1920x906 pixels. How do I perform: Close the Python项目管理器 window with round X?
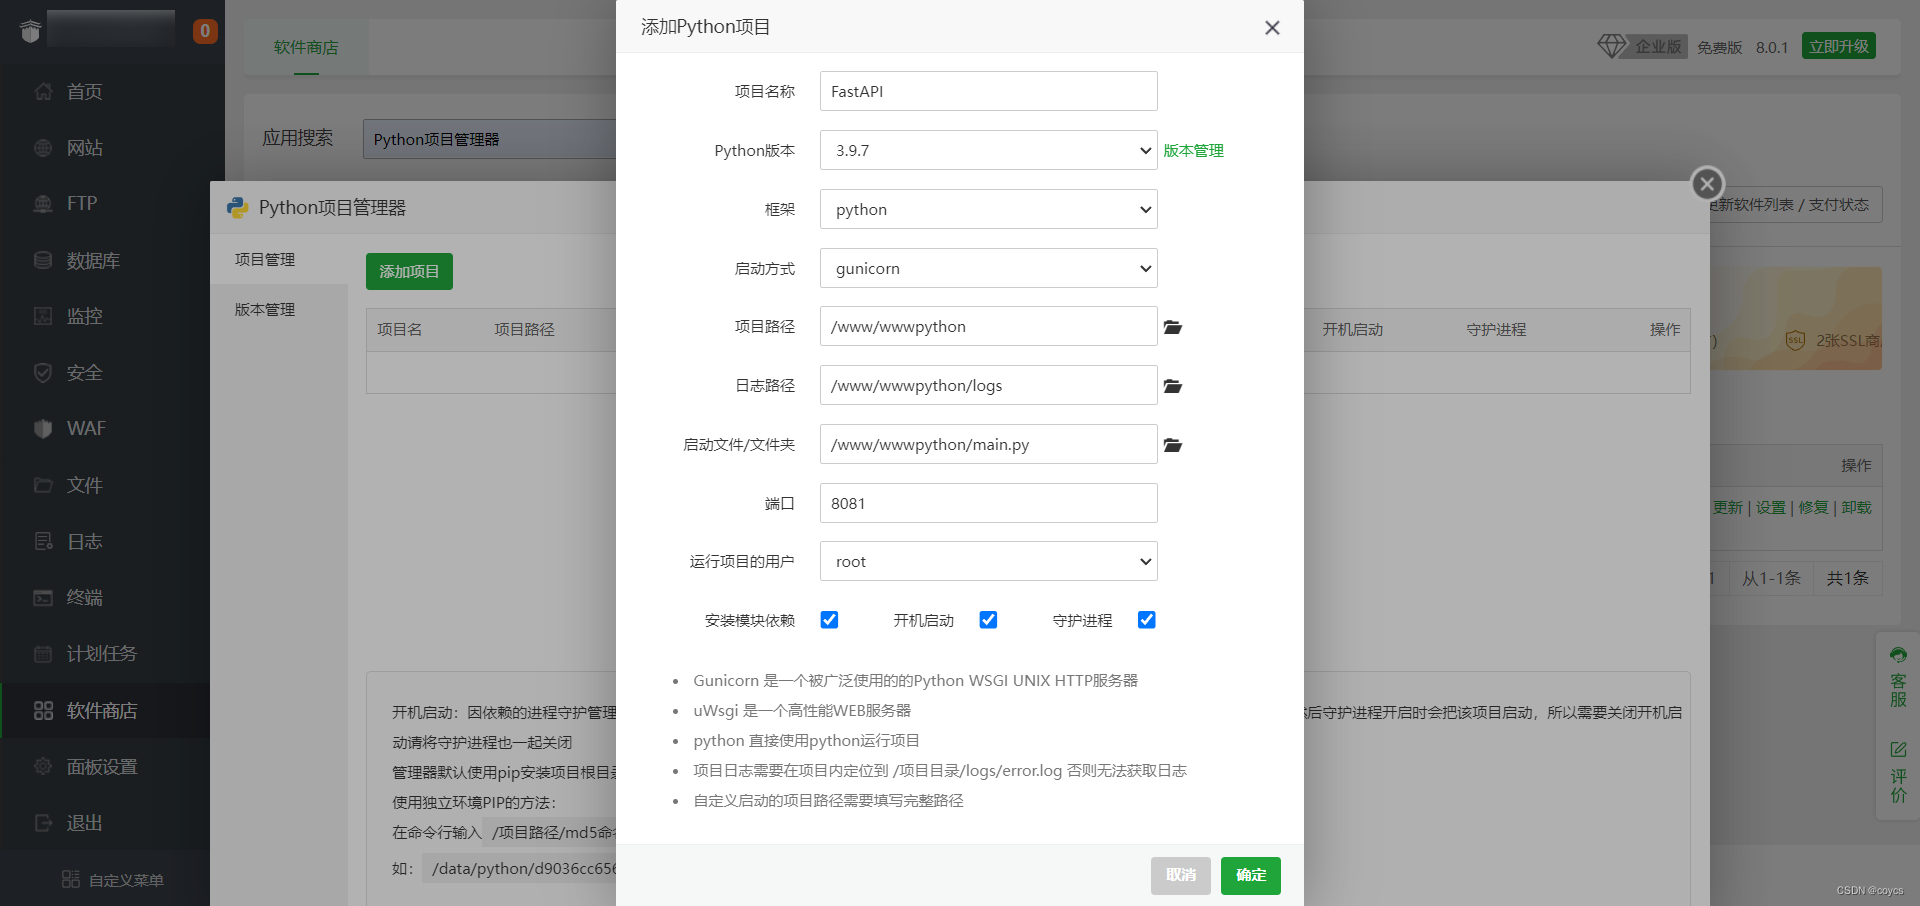(1707, 183)
